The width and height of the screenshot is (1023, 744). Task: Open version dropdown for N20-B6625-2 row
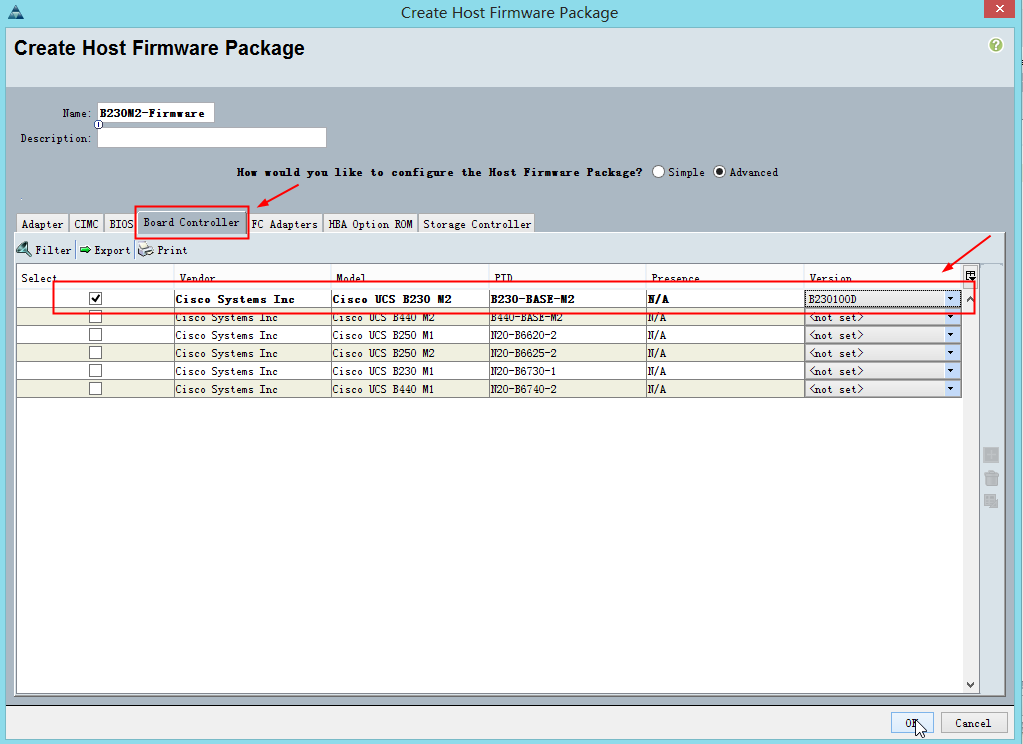[951, 352]
